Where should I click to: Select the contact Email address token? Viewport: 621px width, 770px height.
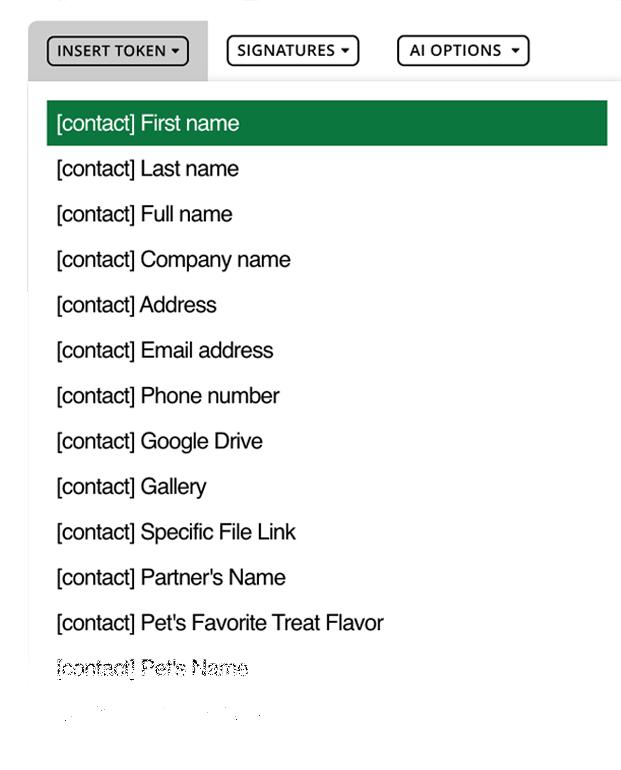(x=165, y=351)
